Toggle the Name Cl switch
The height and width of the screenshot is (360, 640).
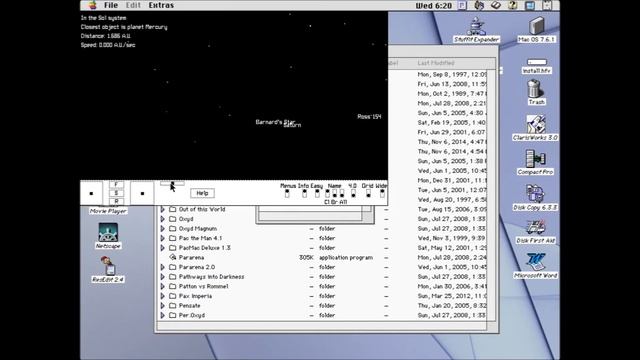(x=327, y=193)
